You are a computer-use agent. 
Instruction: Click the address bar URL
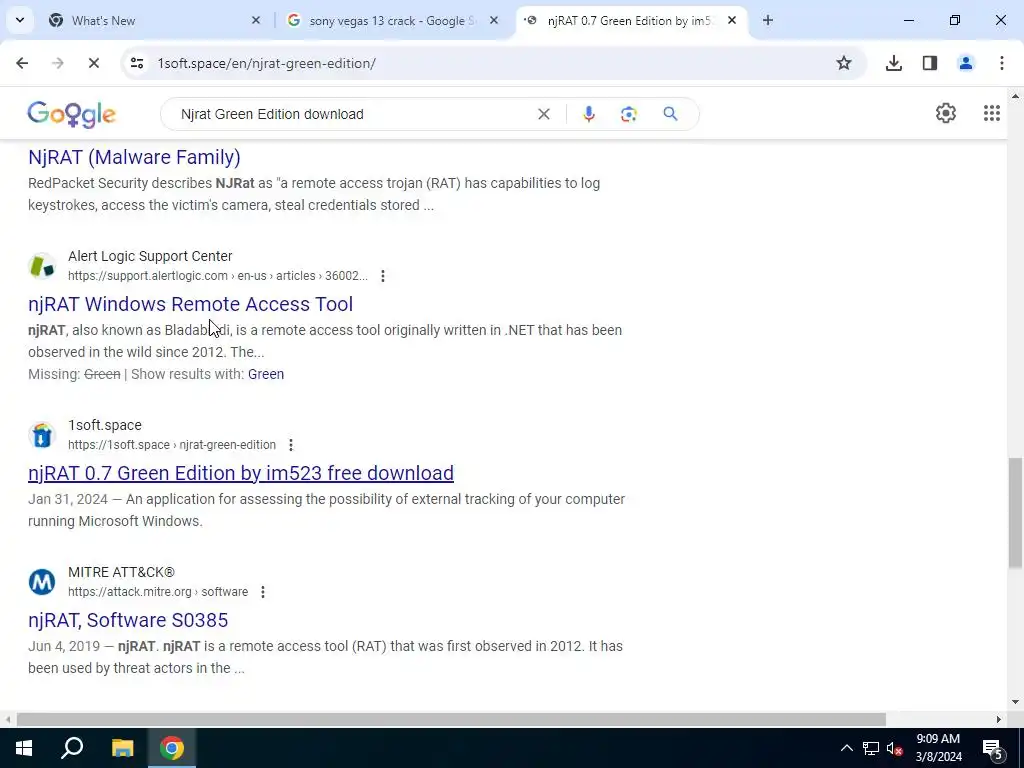[266, 63]
